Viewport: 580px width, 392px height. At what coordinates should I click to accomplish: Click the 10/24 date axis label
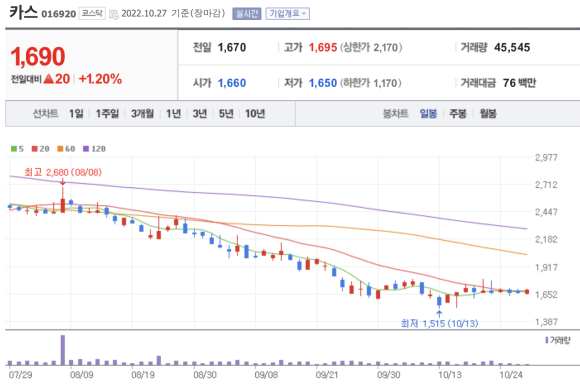click(511, 375)
